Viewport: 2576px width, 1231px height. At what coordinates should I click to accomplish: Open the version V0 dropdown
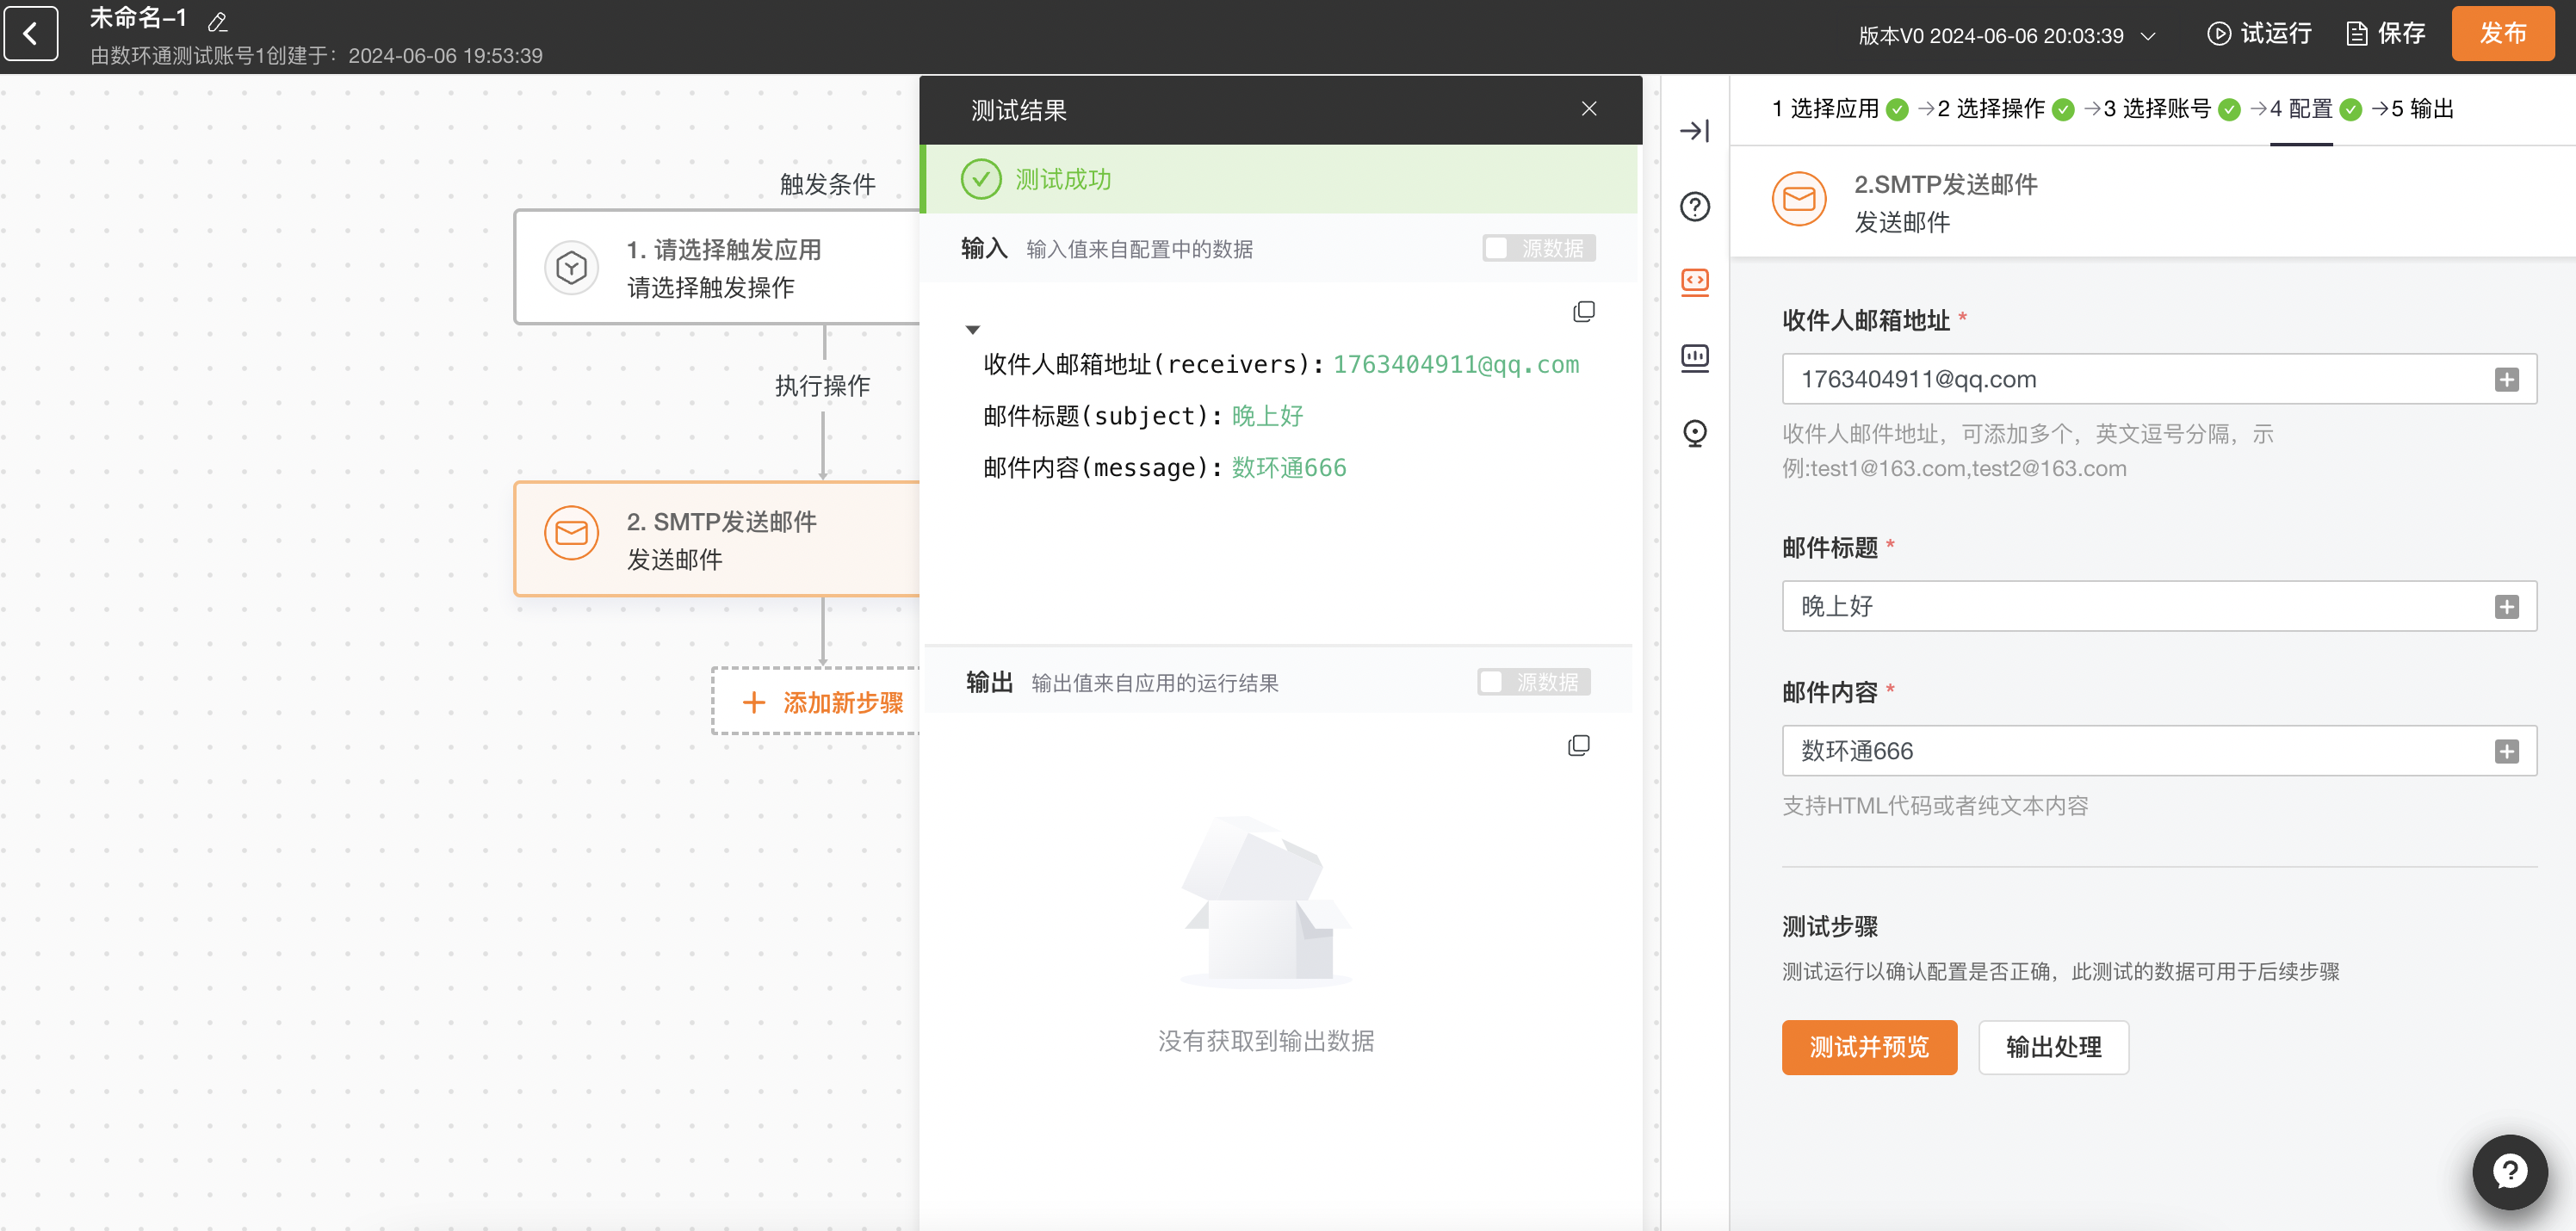[2006, 36]
